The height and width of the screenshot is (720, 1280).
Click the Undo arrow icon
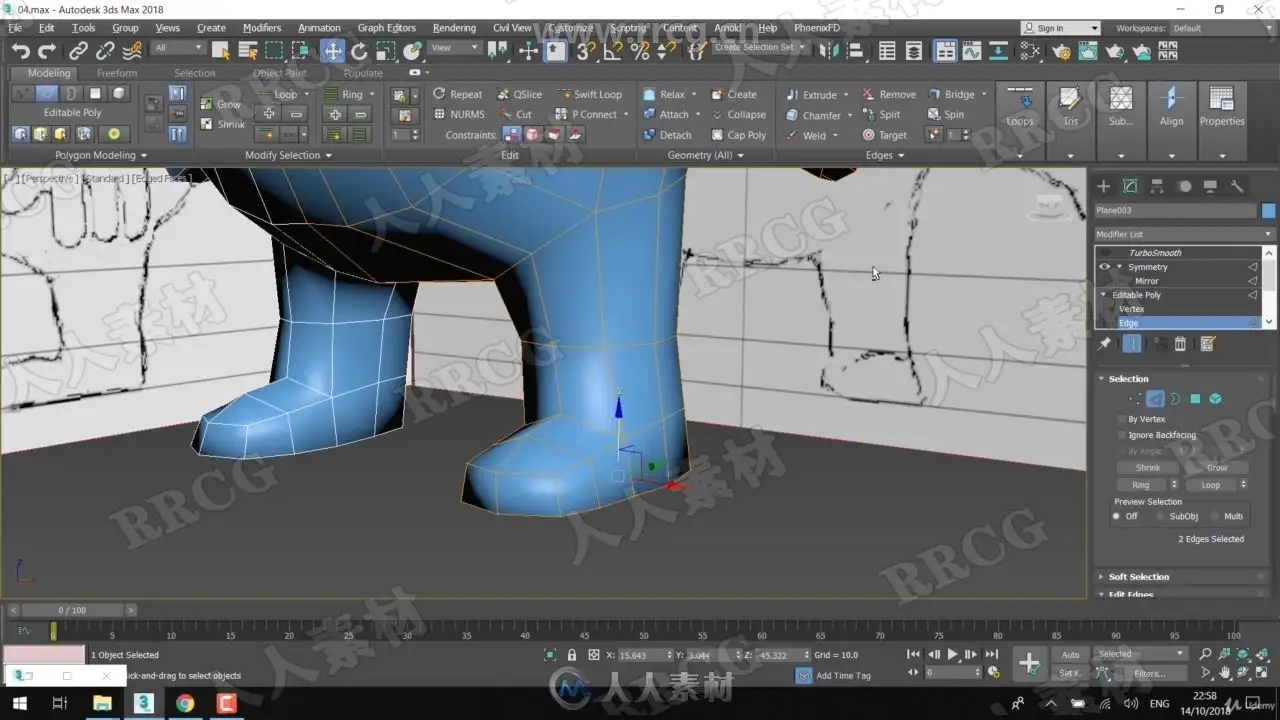pyautogui.click(x=20, y=51)
